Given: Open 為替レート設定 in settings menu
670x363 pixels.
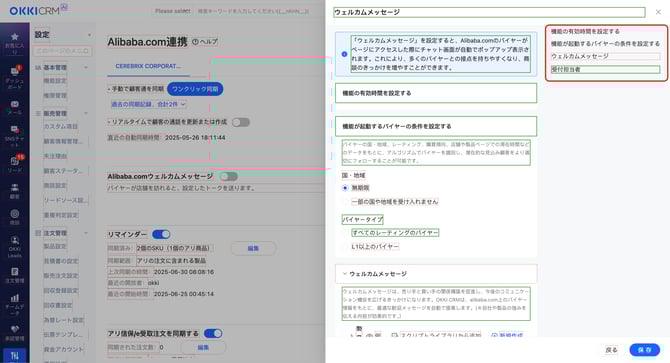Looking at the screenshot, I should pos(64,320).
